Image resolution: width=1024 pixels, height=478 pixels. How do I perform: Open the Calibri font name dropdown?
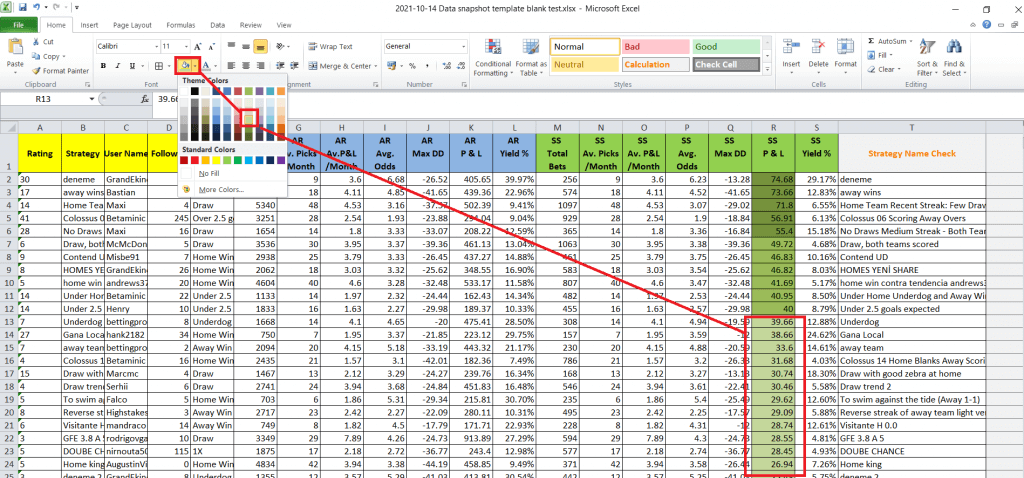[x=154, y=46]
